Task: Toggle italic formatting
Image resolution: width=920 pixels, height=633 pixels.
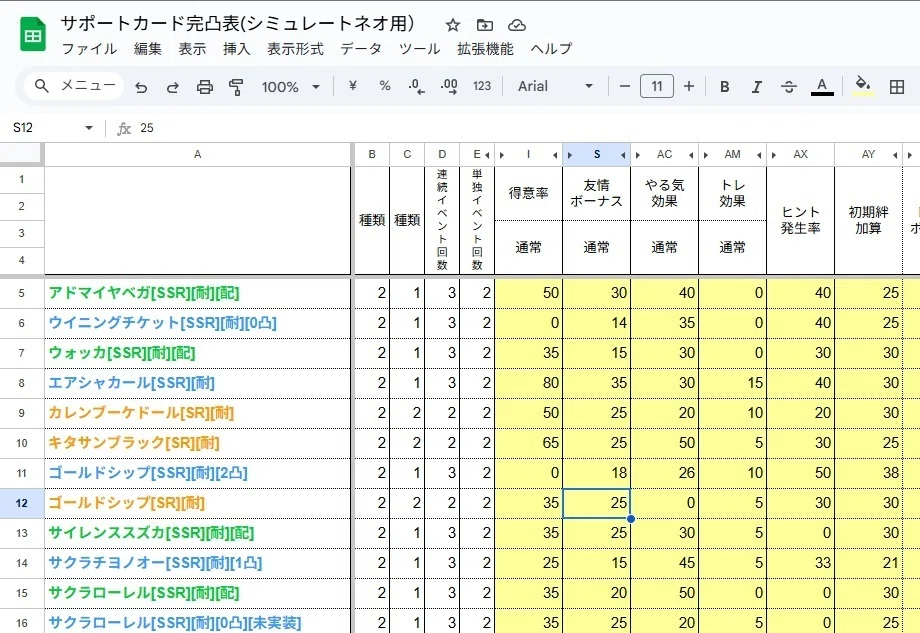Action: coord(756,87)
